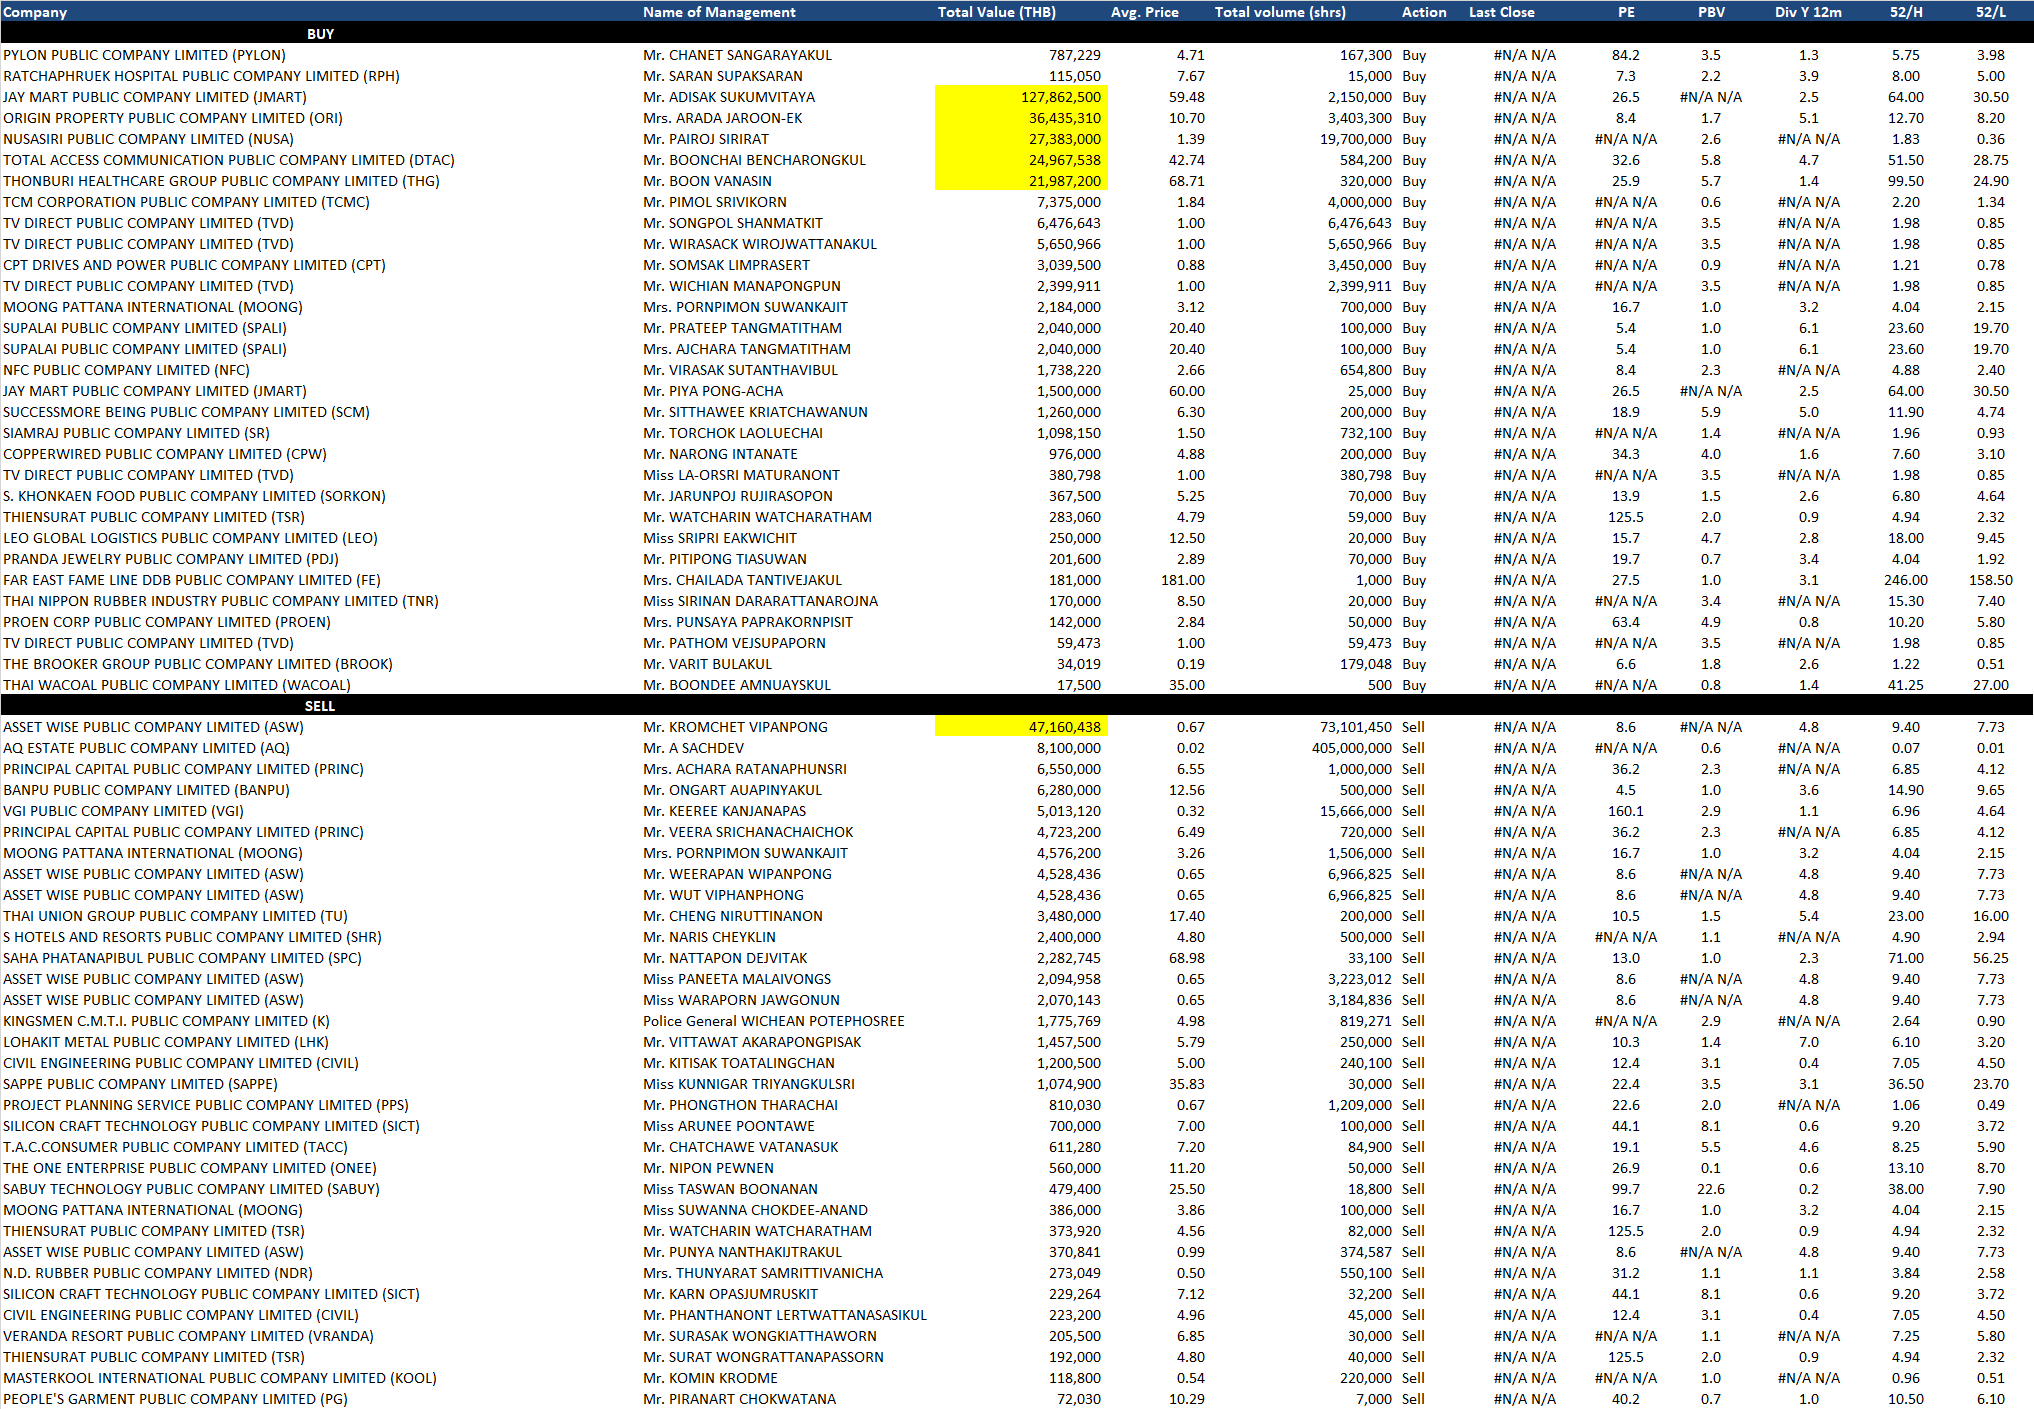The image size is (2034, 1409).
Task: Select AQ ESTATE (AQ) company cell
Action: point(146,748)
